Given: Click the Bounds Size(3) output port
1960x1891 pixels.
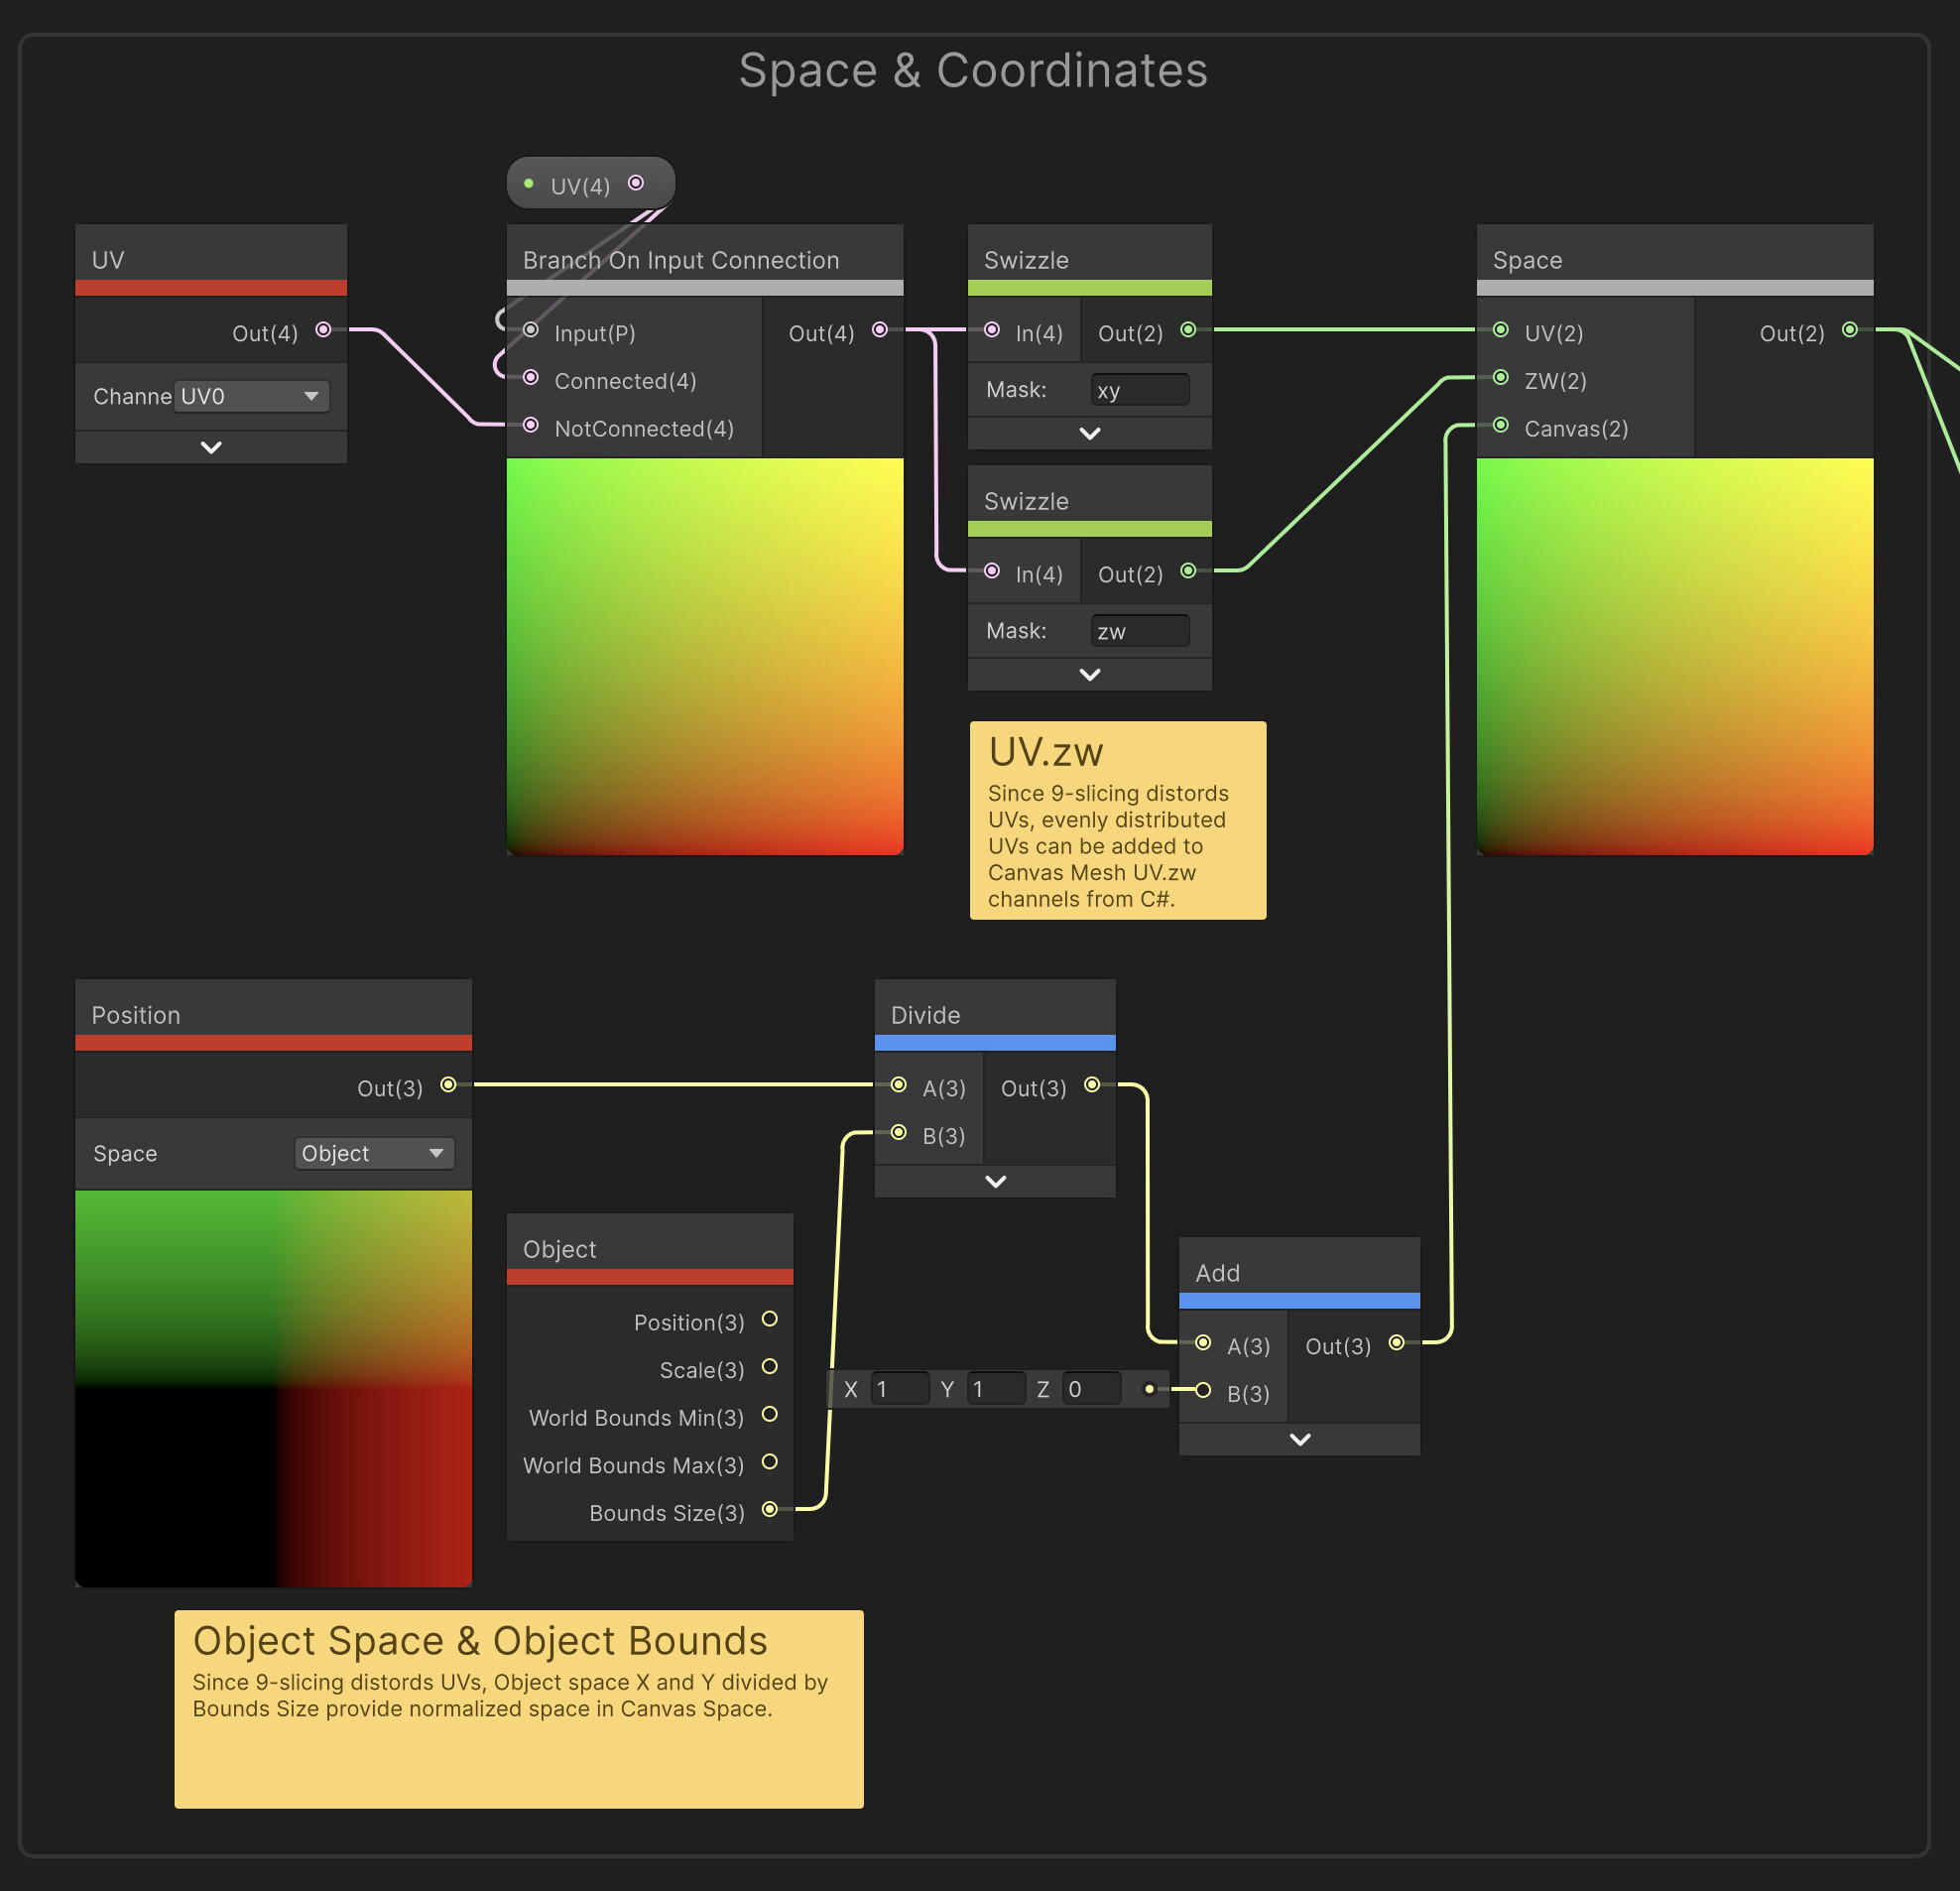Looking at the screenshot, I should pyautogui.click(x=770, y=1509).
